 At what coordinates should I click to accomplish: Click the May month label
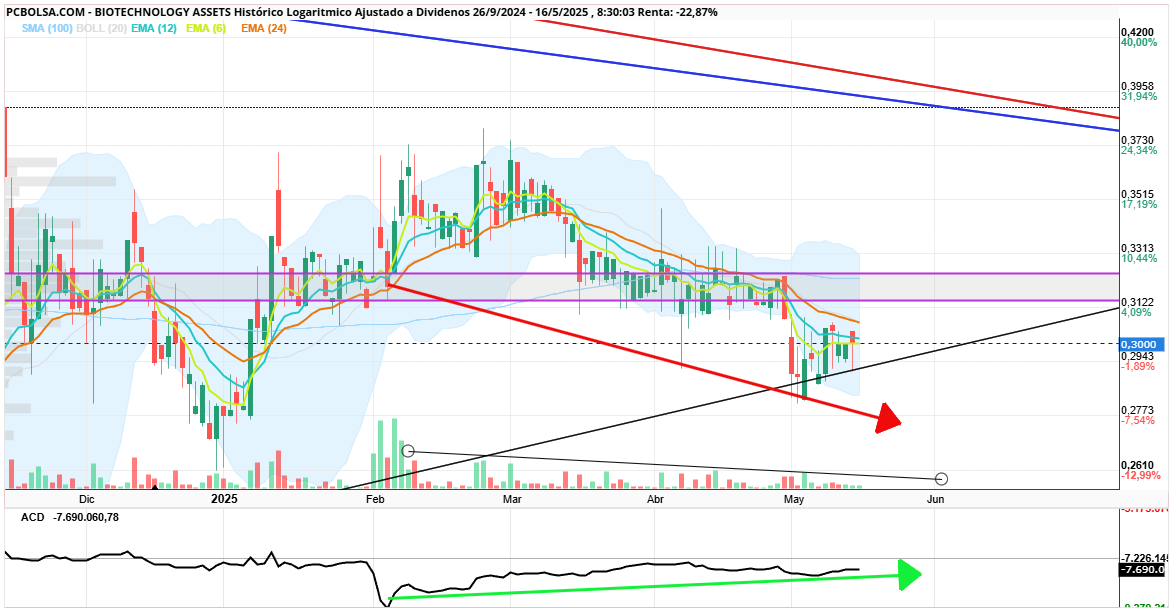pos(793,499)
